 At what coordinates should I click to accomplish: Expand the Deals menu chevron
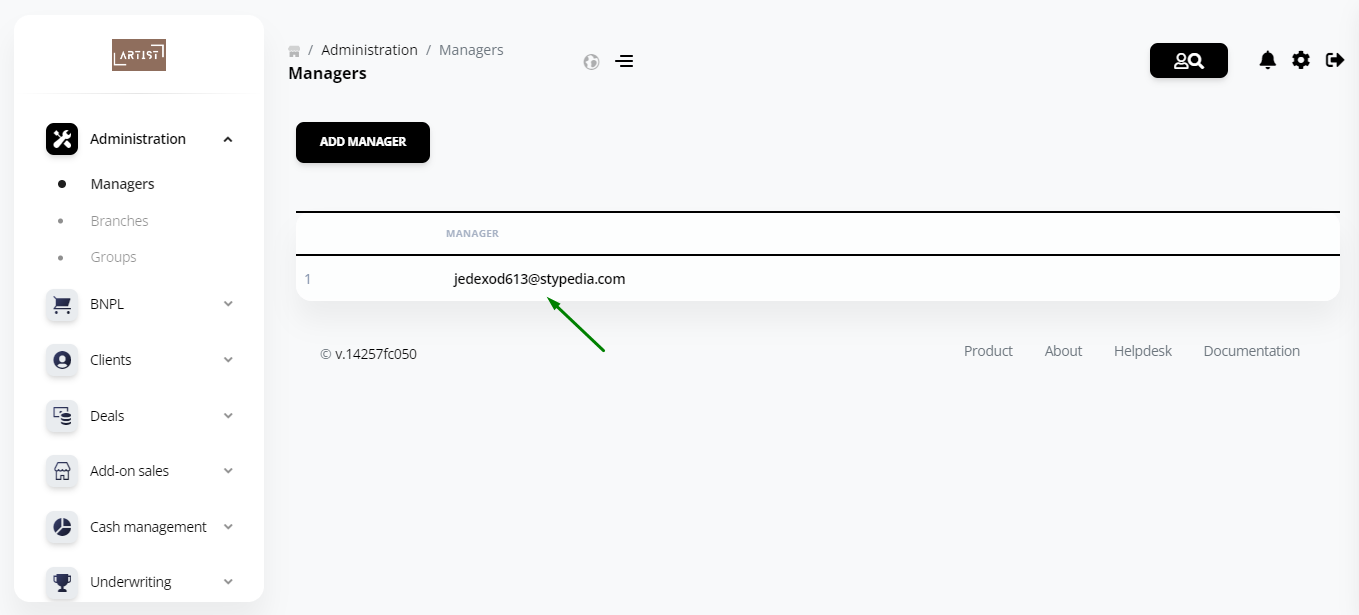tap(228, 416)
